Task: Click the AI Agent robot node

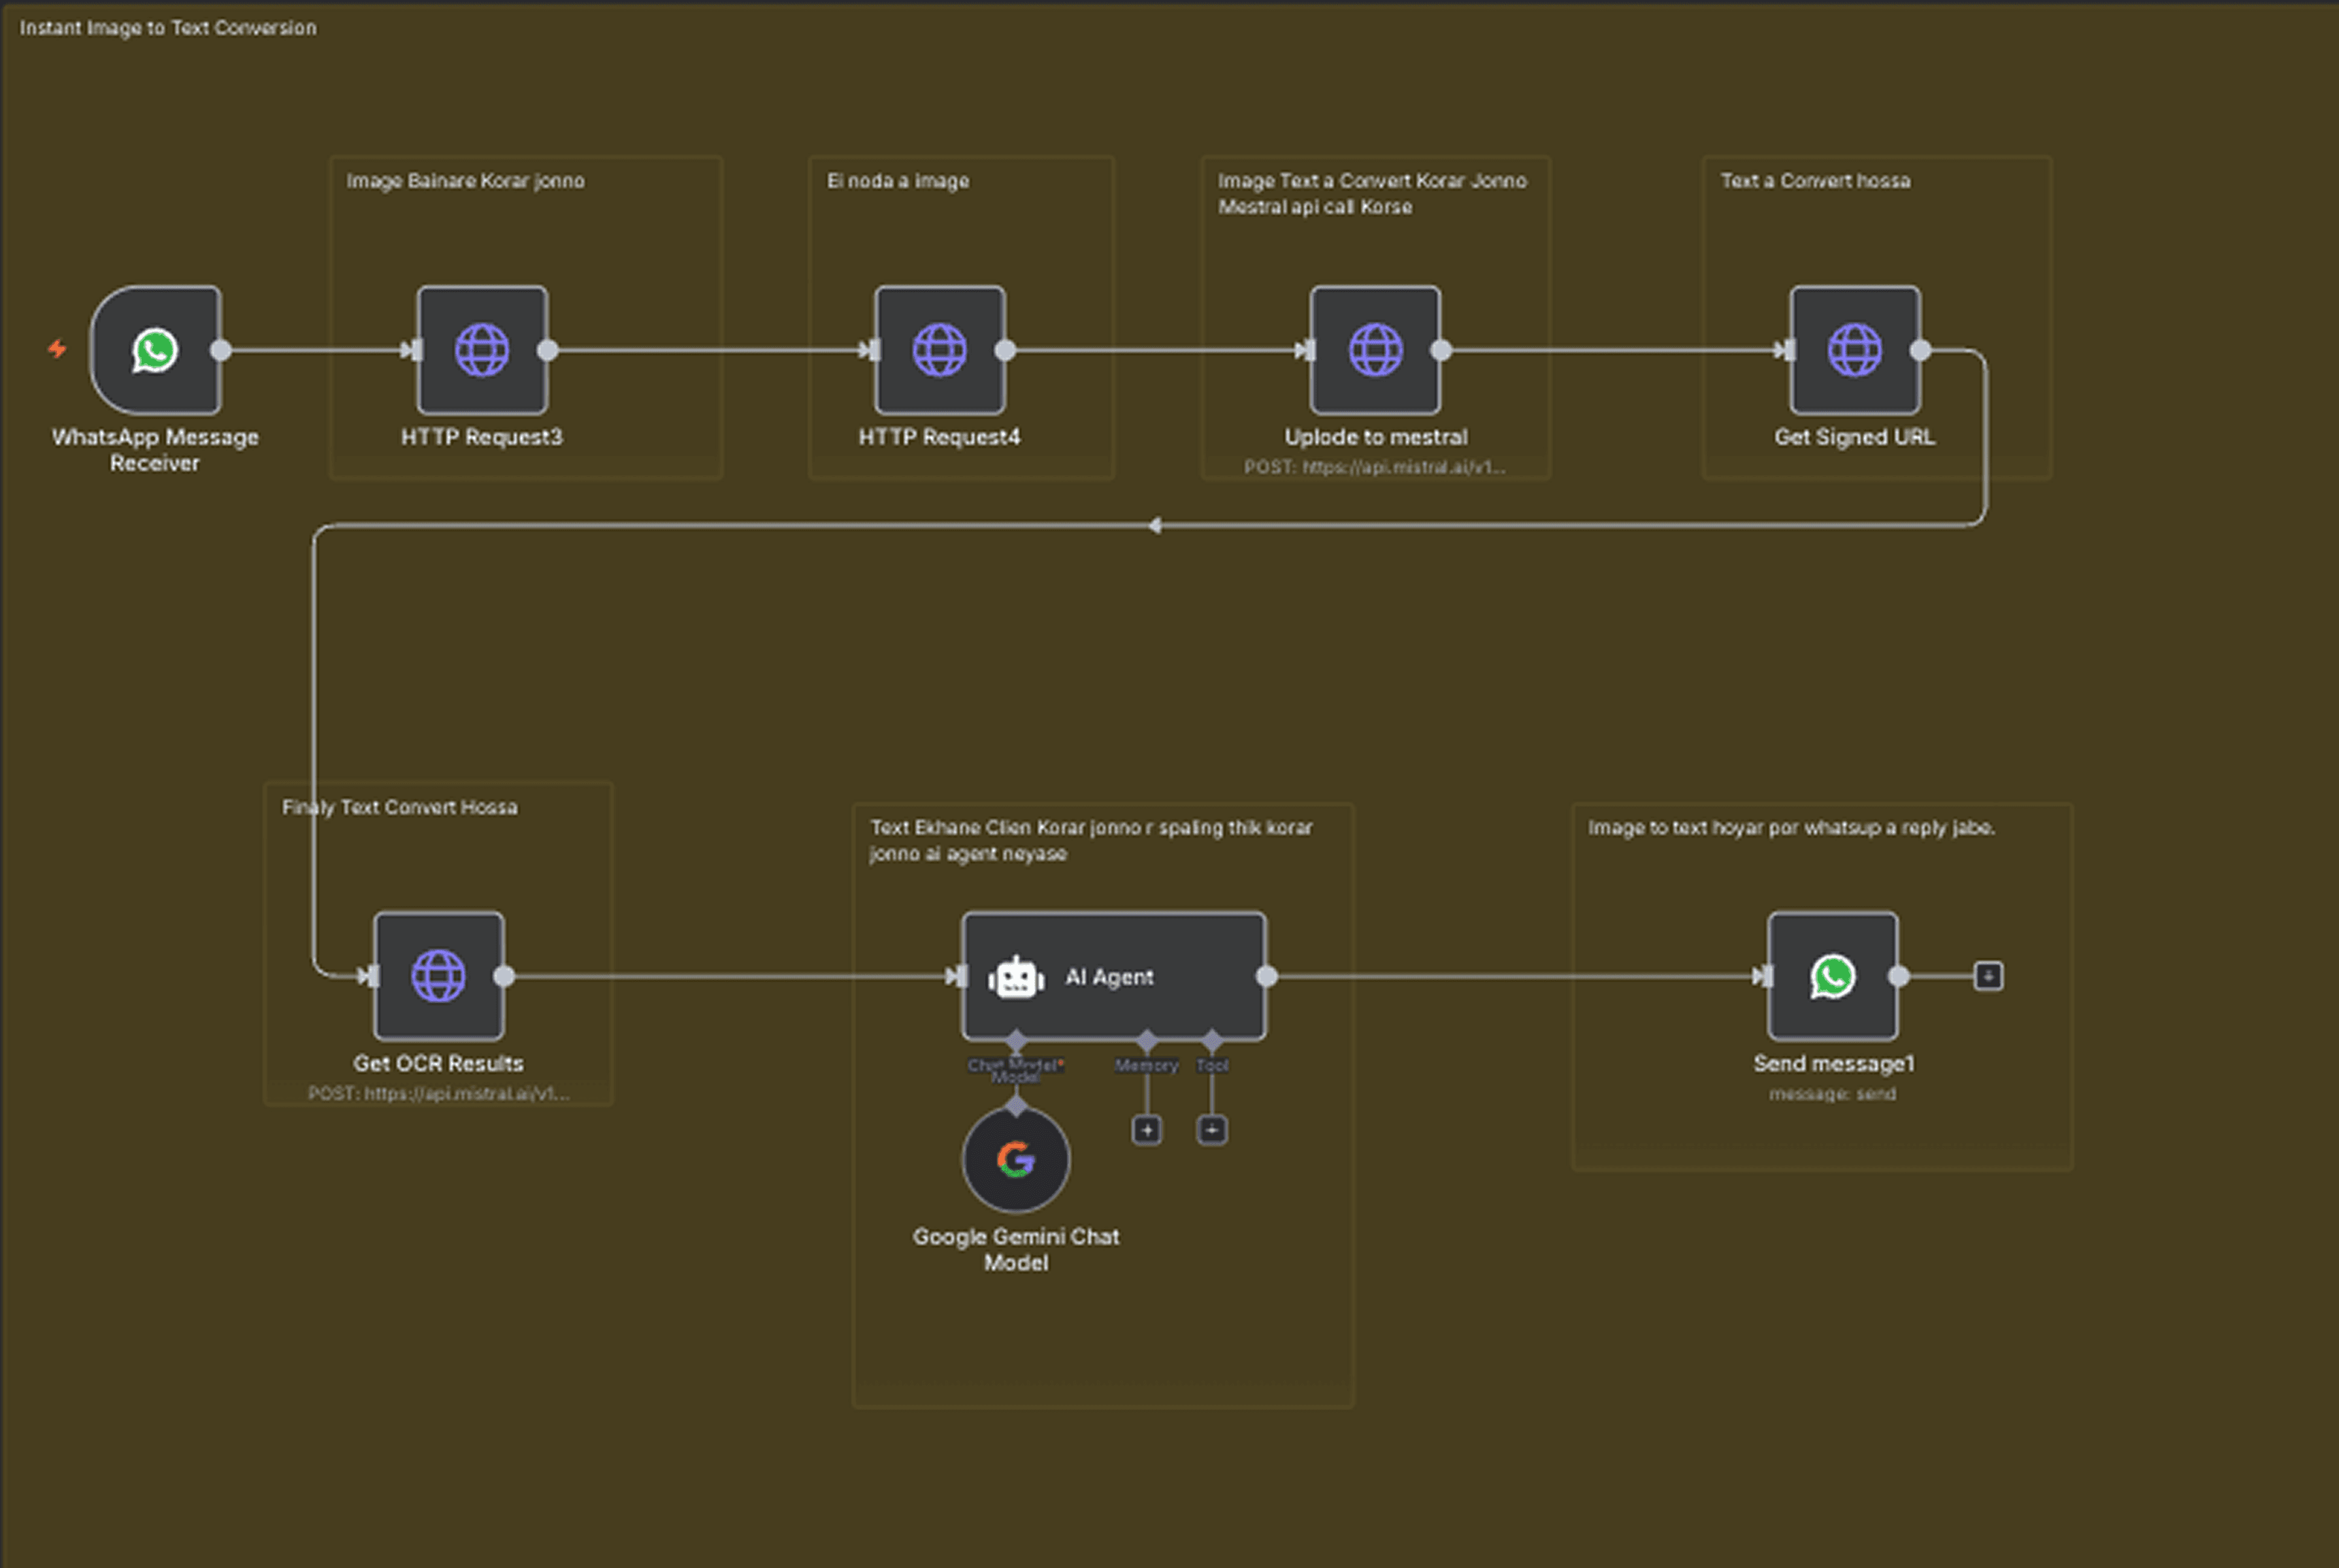Action: tap(1113, 976)
